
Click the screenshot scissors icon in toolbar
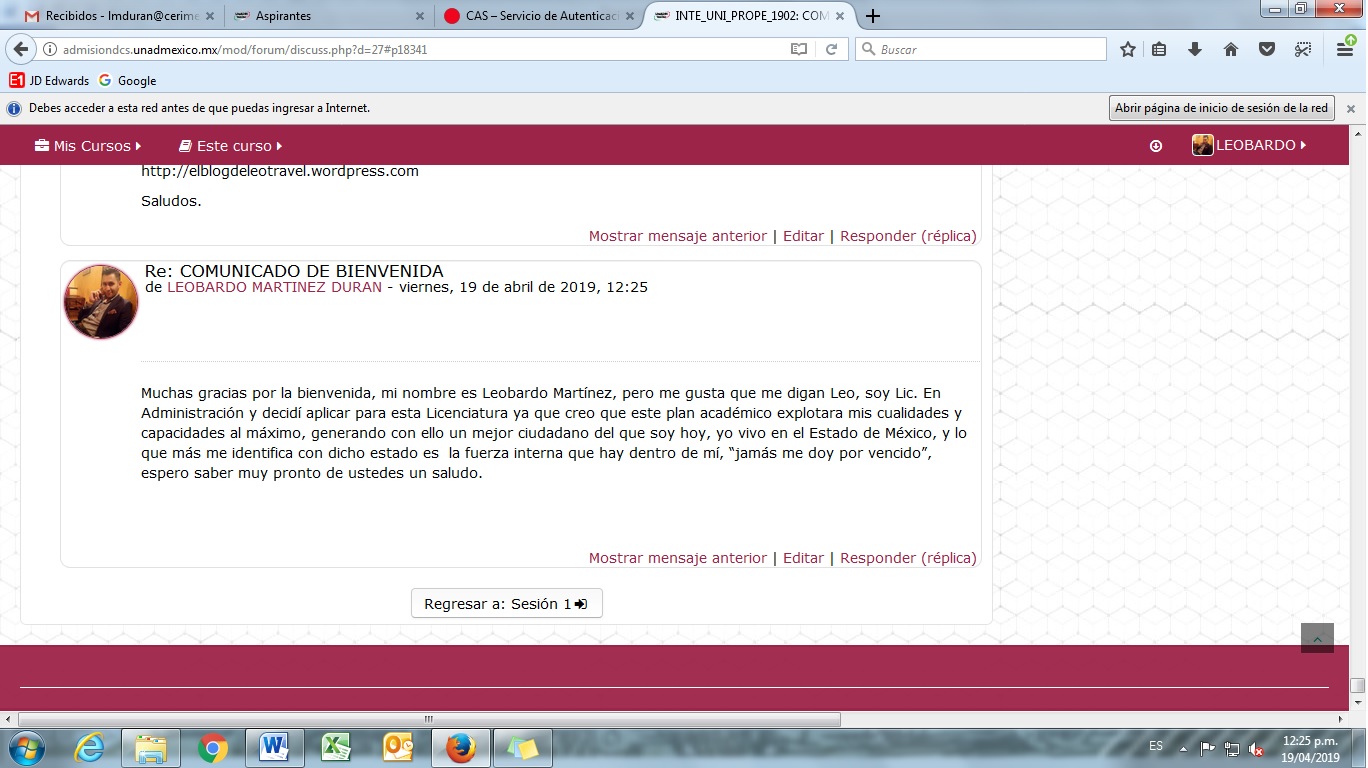click(x=1302, y=49)
